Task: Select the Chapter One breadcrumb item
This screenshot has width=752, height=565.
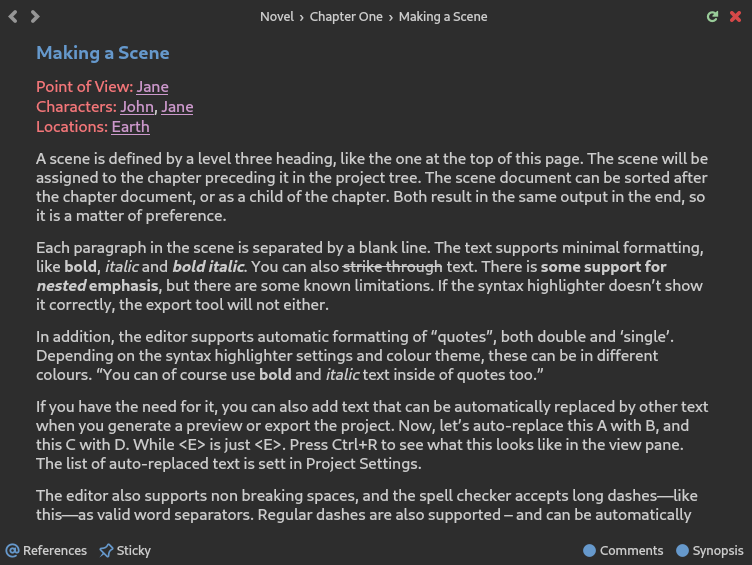Action: tap(346, 17)
